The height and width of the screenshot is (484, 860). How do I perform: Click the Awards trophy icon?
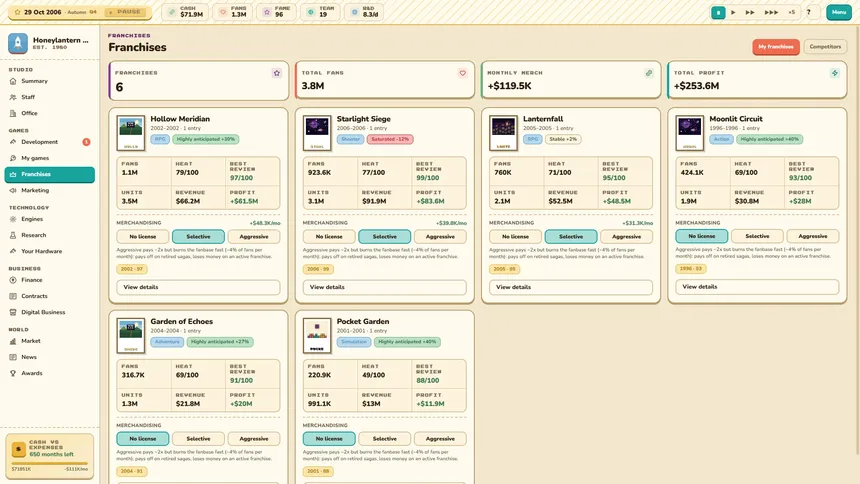pyautogui.click(x=13, y=373)
